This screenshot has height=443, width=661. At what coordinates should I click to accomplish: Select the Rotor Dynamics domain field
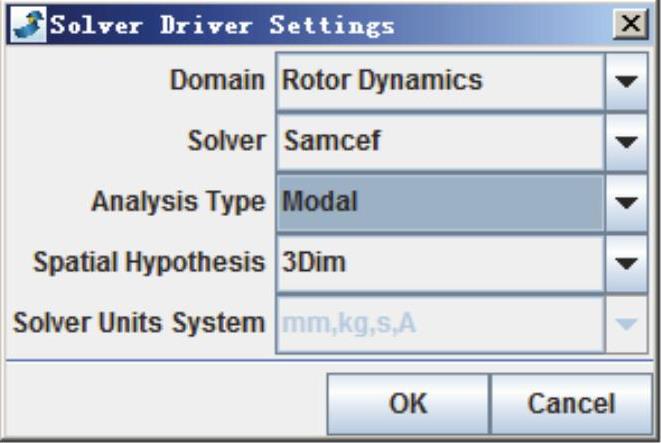[440, 80]
